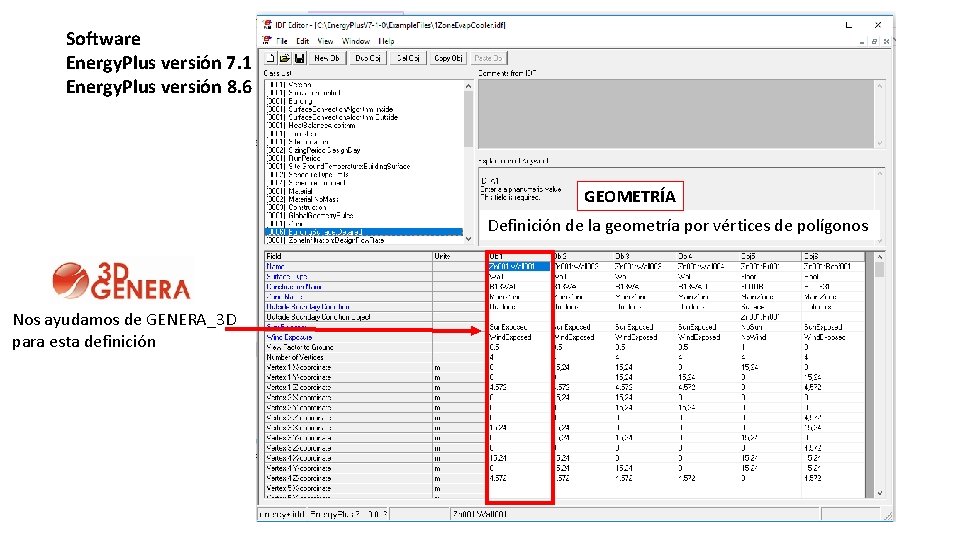
Task: Click the Obj6 column header
Action: tap(833, 256)
